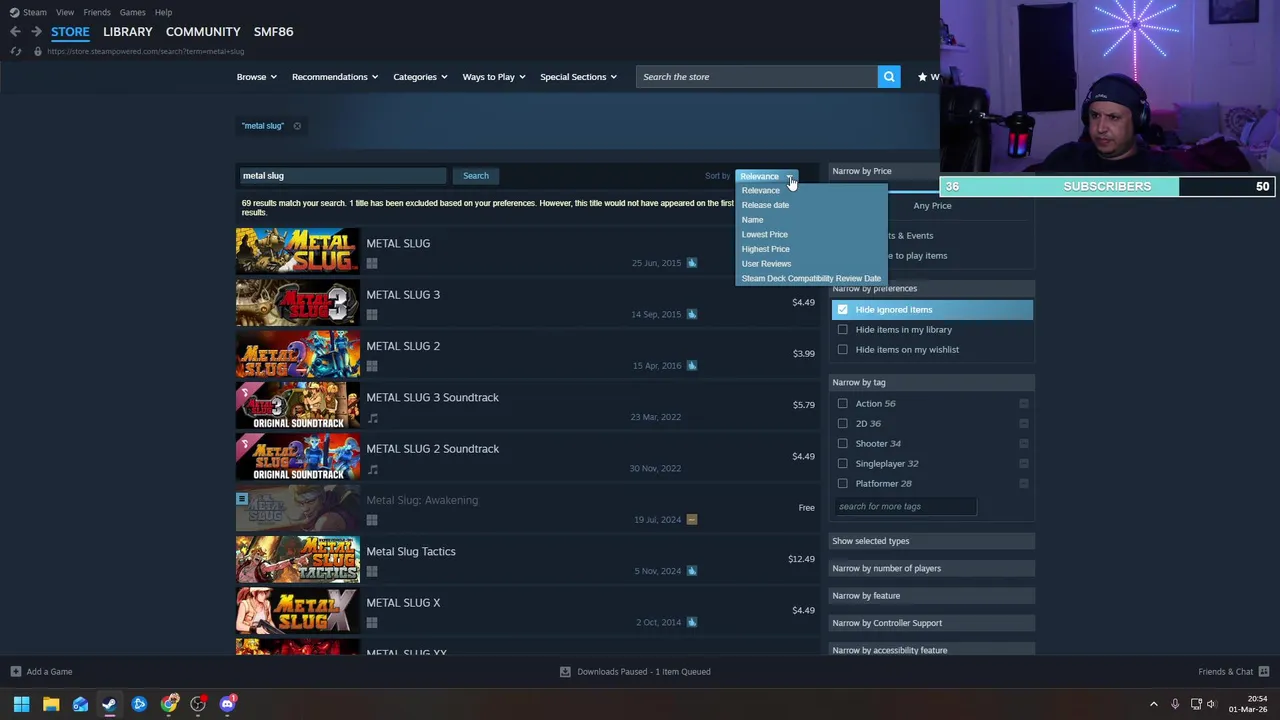
Task: Exclude the 2D tag with its minus icon
Action: 1023,423
